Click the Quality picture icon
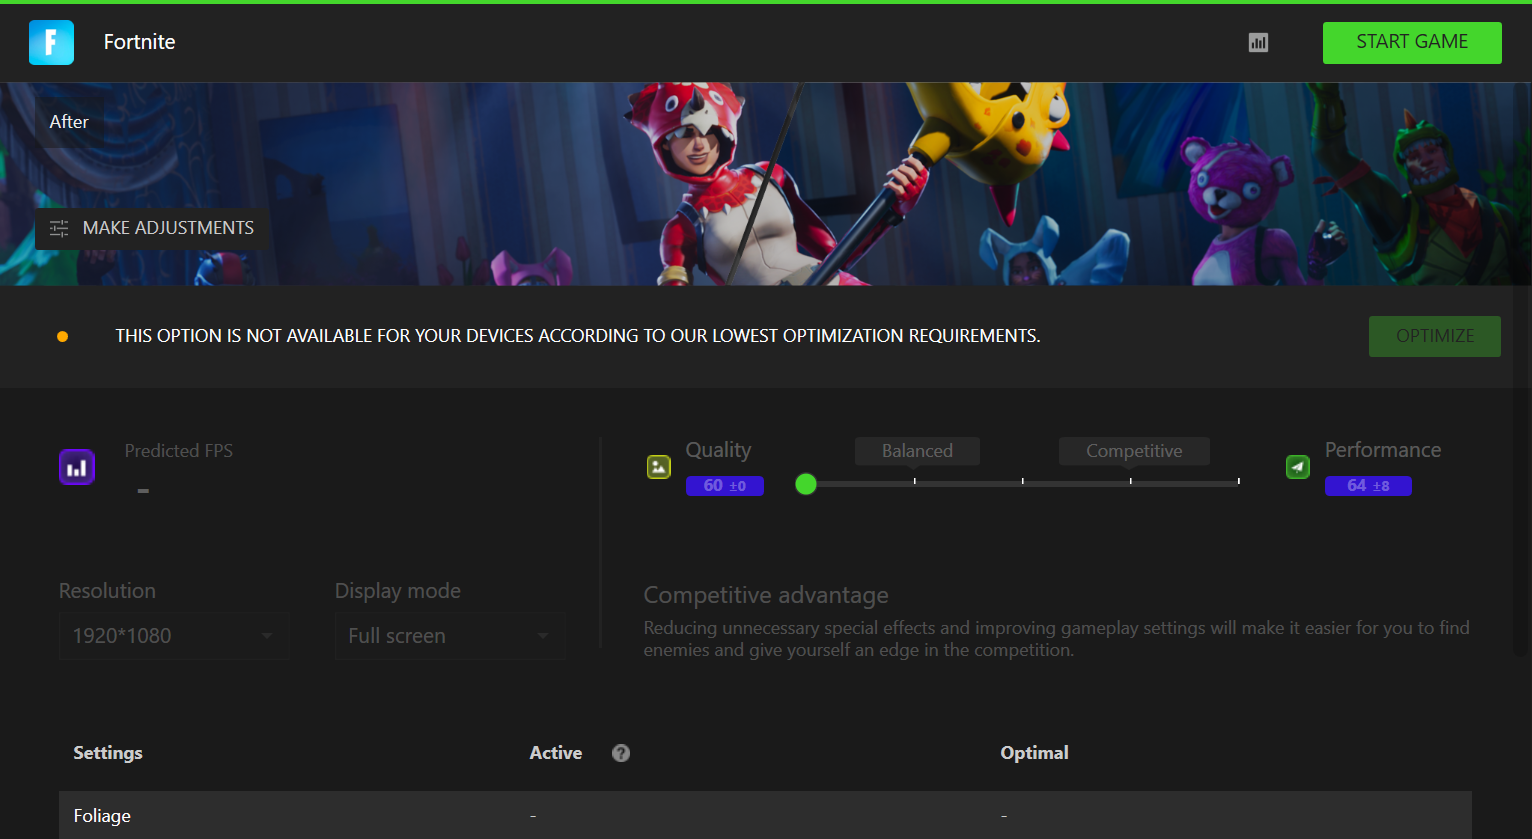Screen dimensions: 1532x839 pos(659,466)
